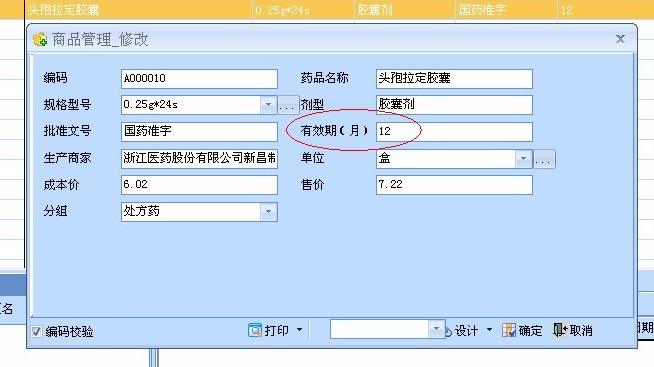Click the 设计 button
The width and height of the screenshot is (654, 367).
(466, 331)
